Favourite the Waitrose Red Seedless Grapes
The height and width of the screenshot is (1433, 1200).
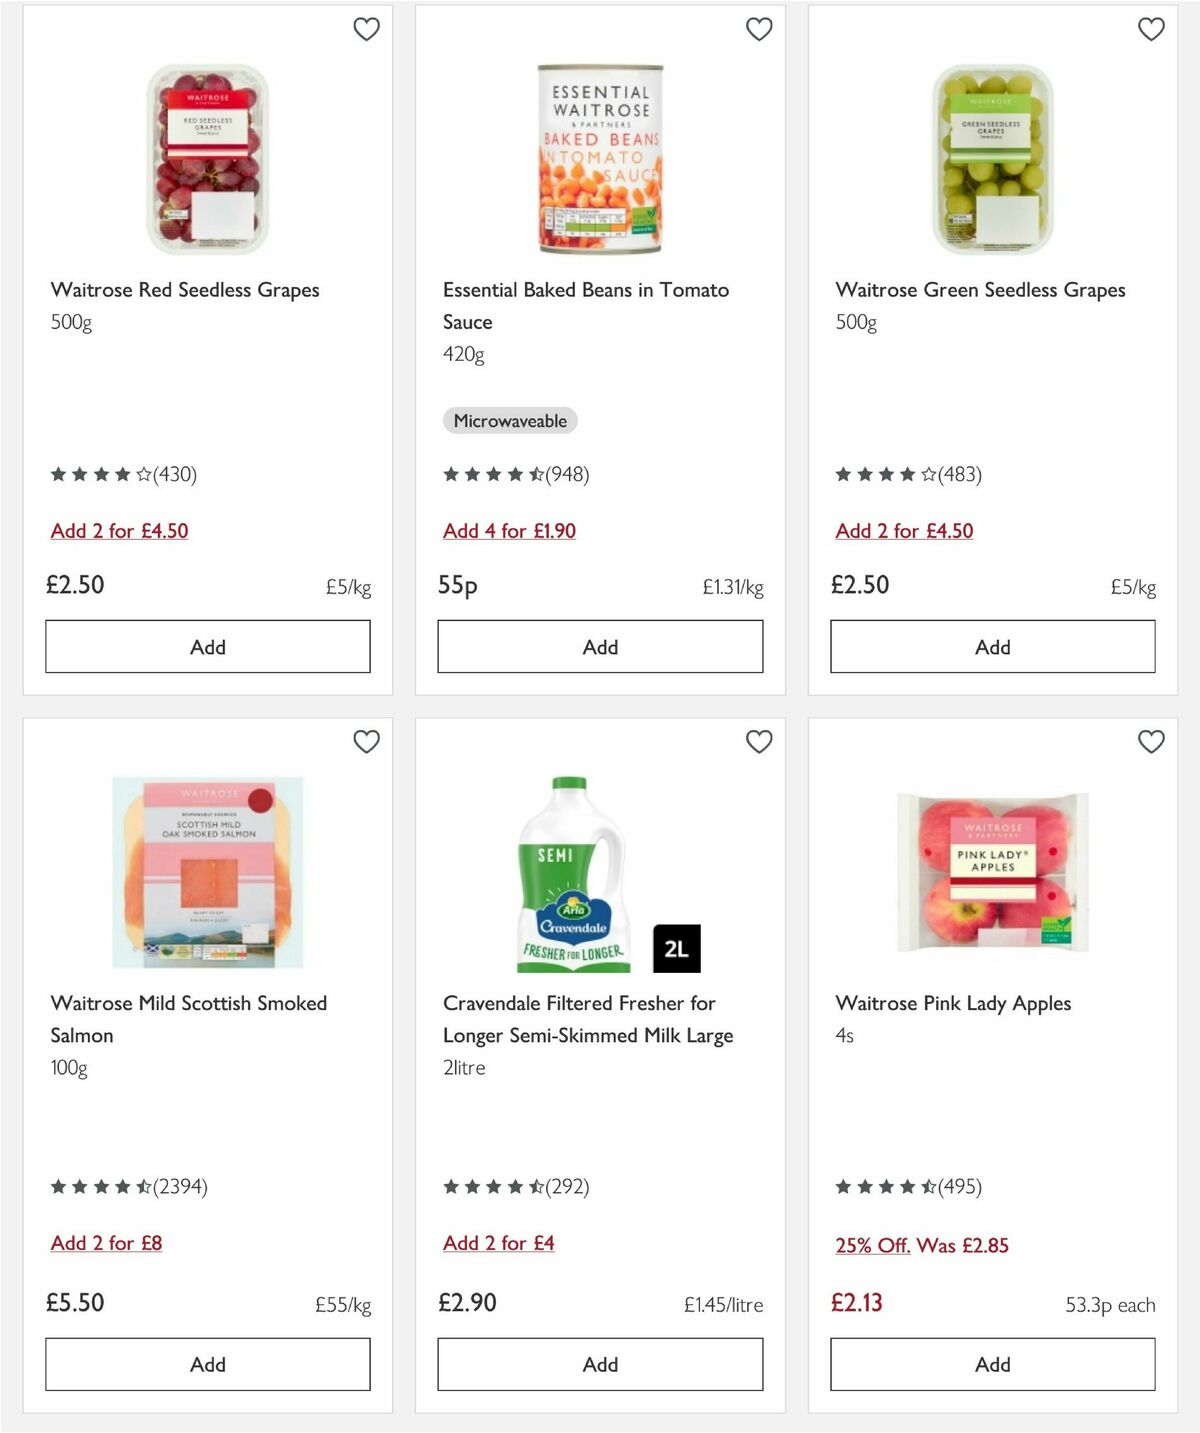coord(366,29)
